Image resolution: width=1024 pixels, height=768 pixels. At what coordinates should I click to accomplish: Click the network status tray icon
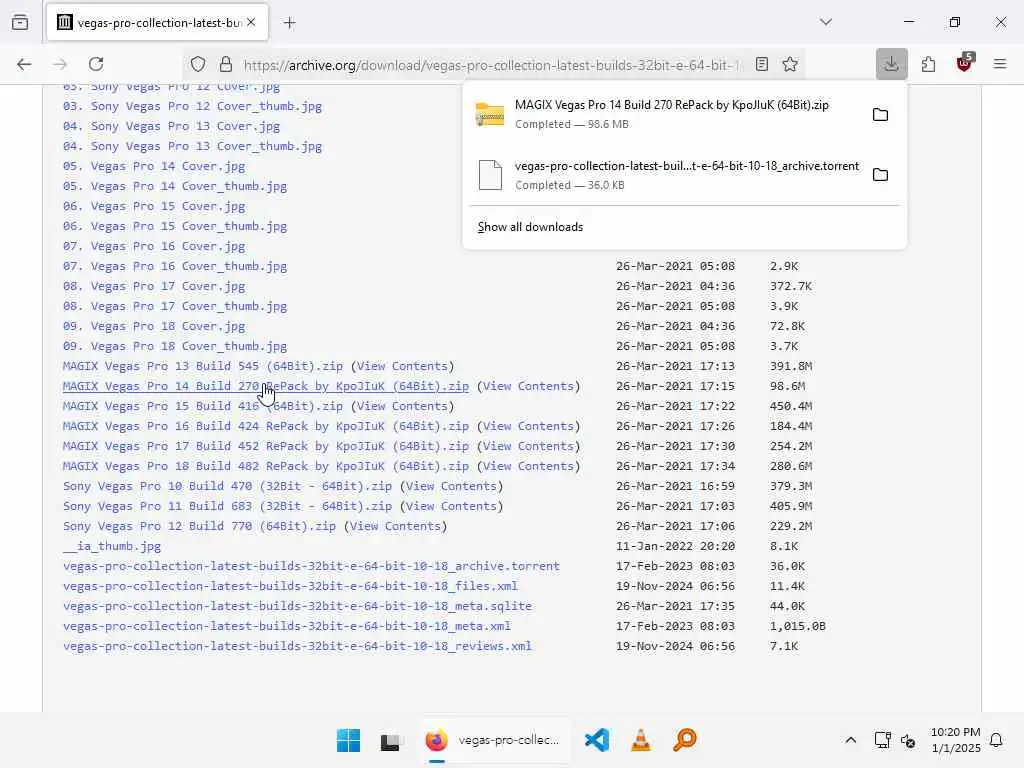tap(882, 740)
